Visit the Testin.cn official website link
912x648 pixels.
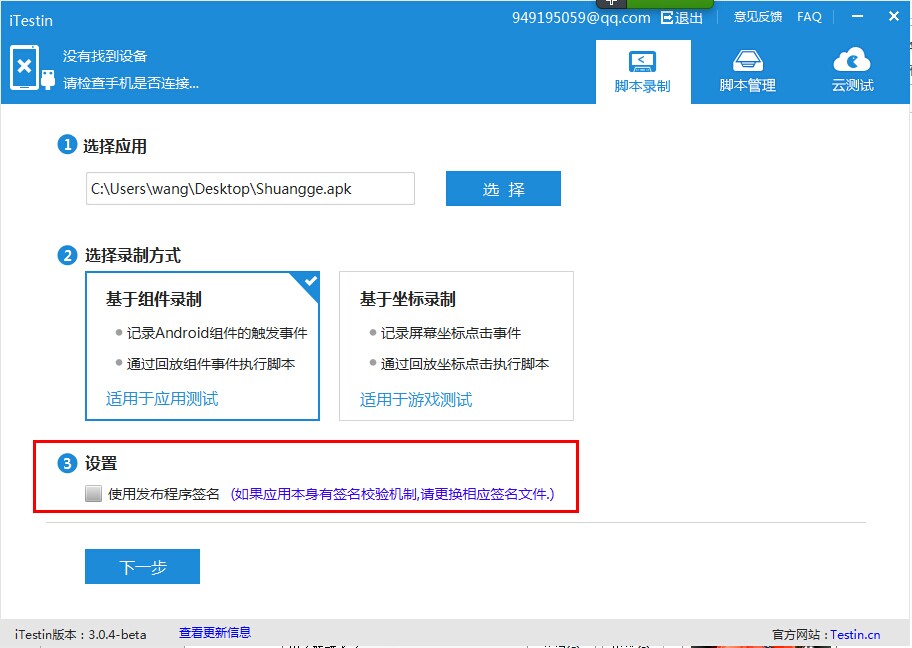click(x=855, y=635)
